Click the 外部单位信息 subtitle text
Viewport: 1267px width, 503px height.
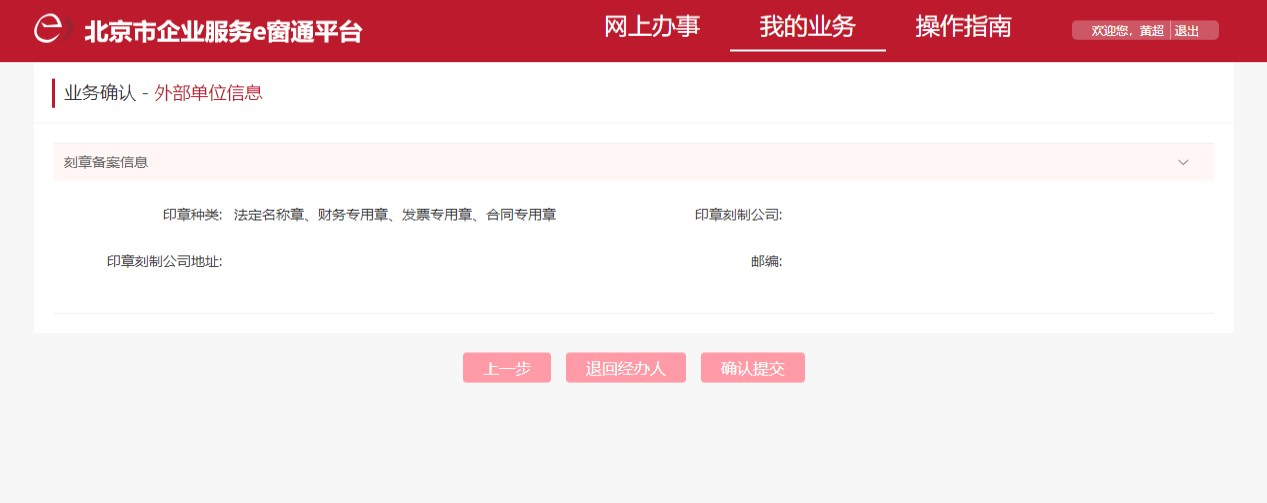[x=208, y=93]
